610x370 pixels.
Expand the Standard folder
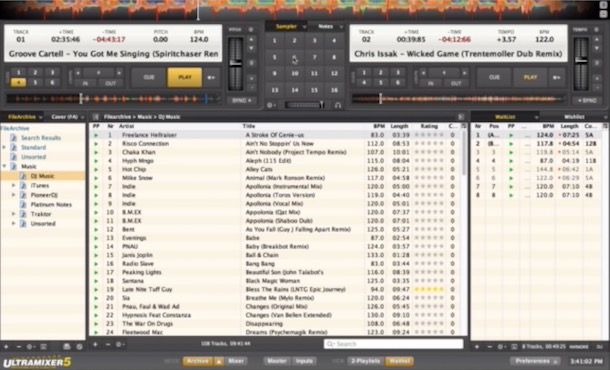point(4,147)
